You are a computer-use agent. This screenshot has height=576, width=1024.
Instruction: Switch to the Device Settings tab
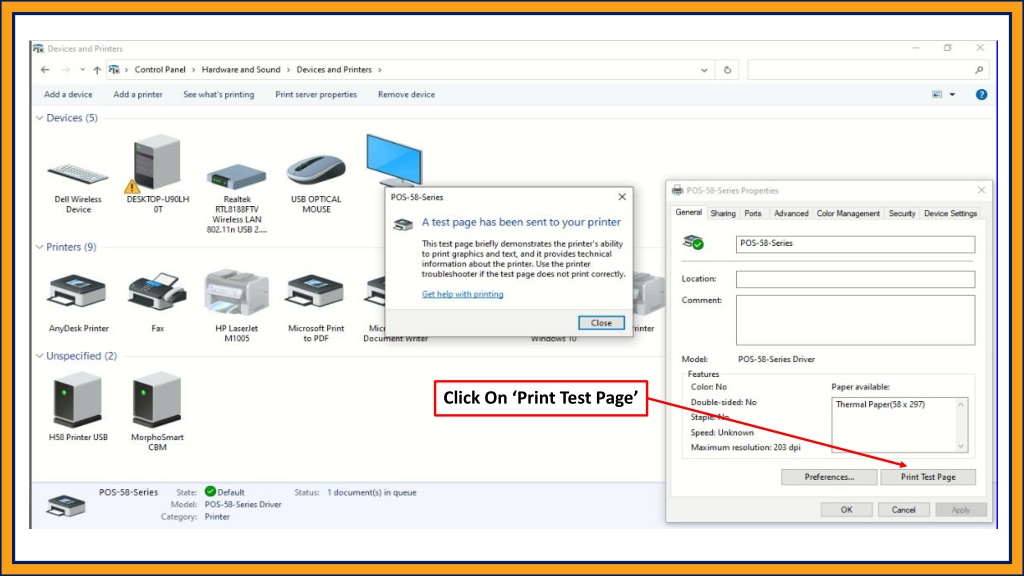tap(950, 214)
